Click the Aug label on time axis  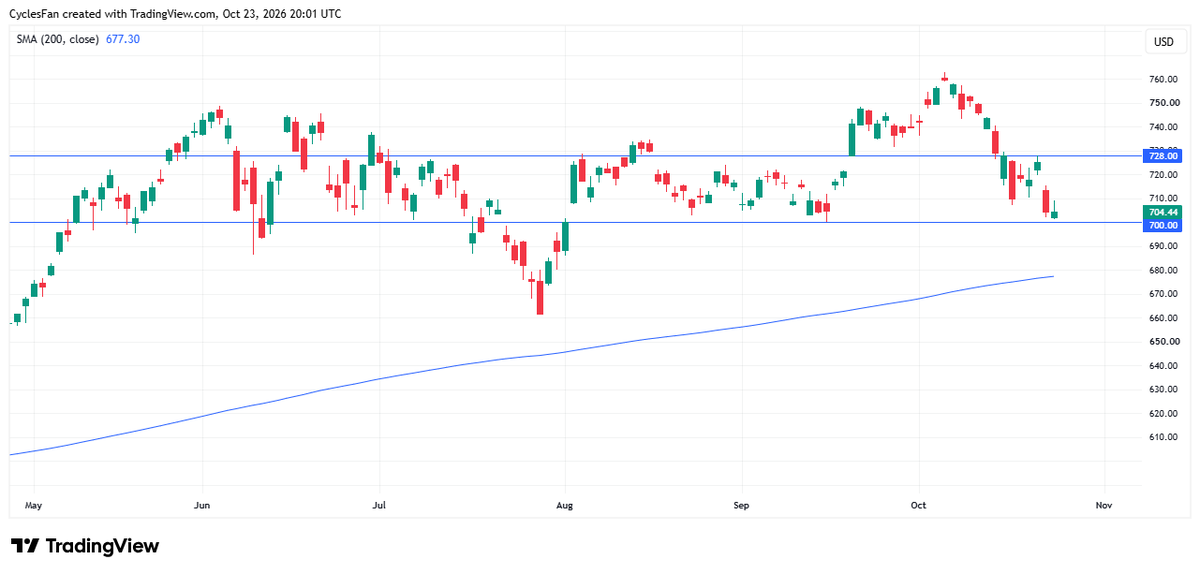click(565, 506)
